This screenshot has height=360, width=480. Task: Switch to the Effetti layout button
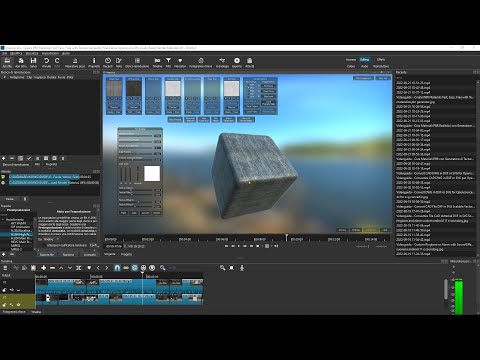pos(381,59)
